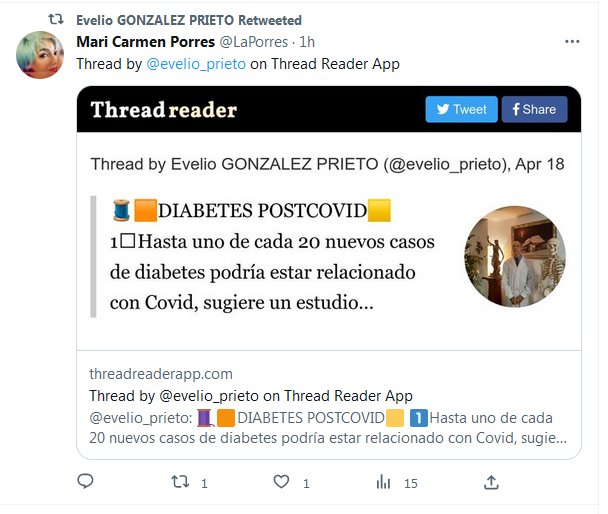Click the Mari Carmen Porres display name
Viewport: 608px width, 514px height.
coord(145,42)
